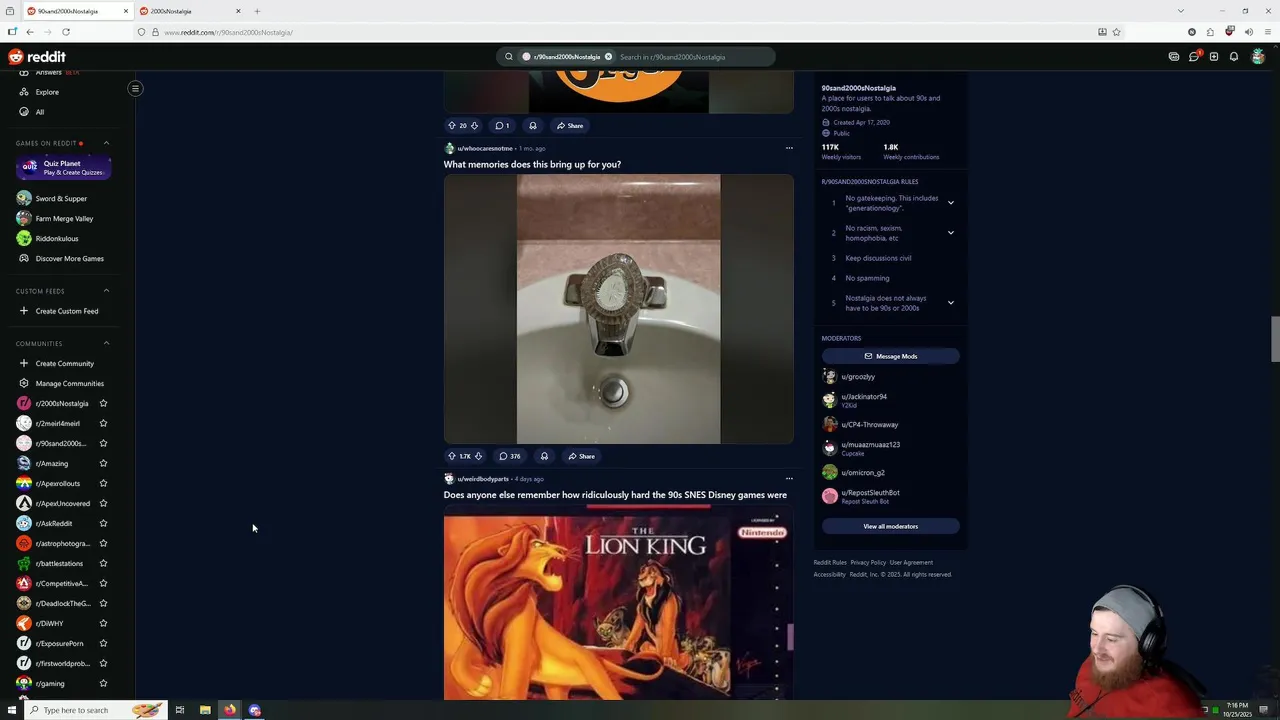1280x720 pixels.
Task: Give an award on the faucet post
Action: [x=544, y=456]
